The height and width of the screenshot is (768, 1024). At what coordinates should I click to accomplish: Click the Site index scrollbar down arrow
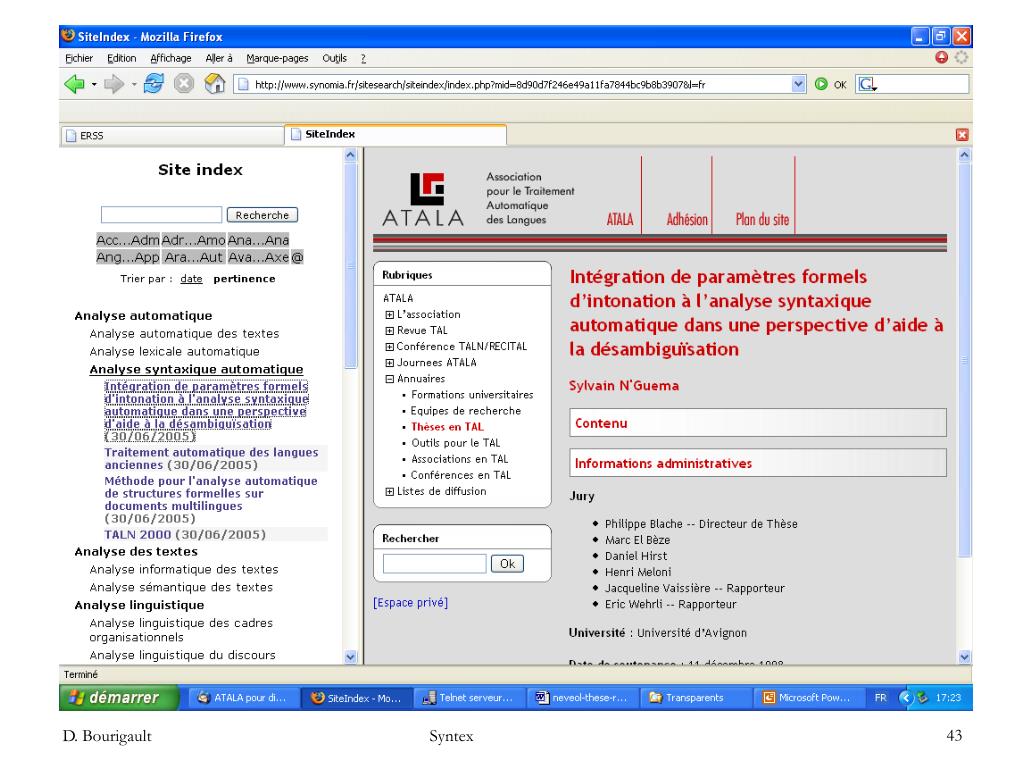[x=351, y=657]
